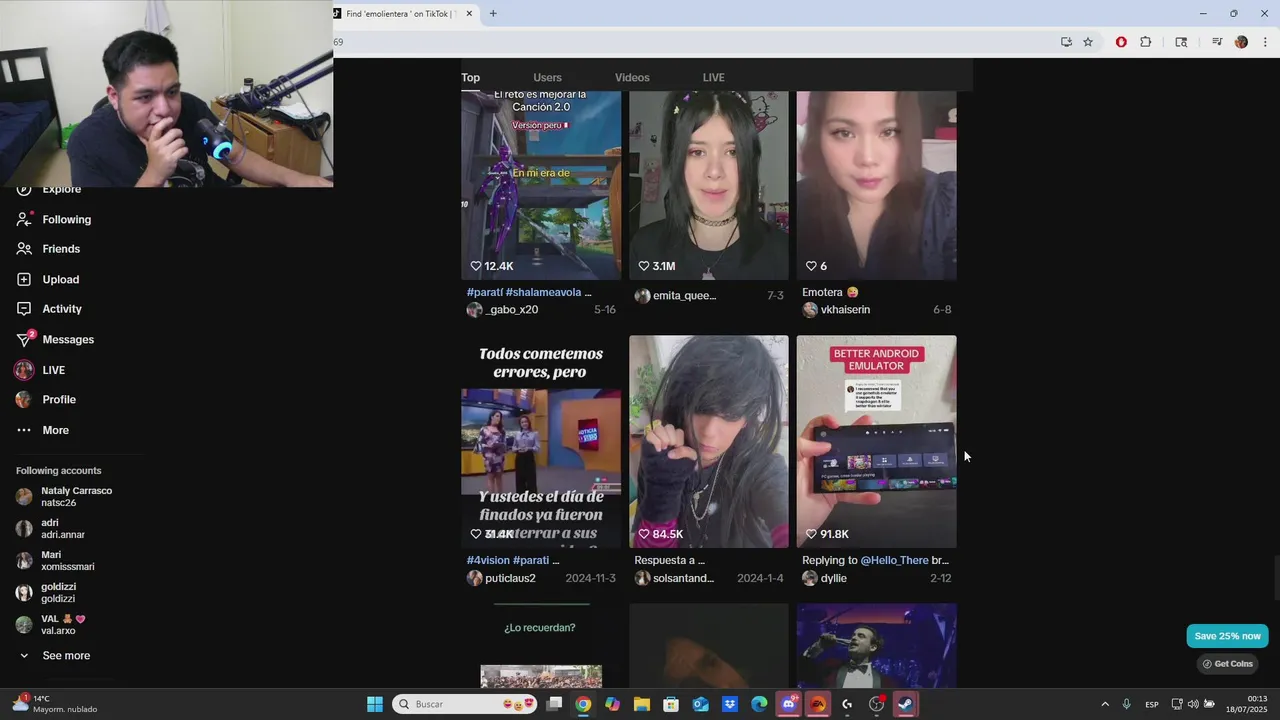Play the Emotera video with 6 likes
Viewport: 1280px width, 720px height.
tap(877, 185)
